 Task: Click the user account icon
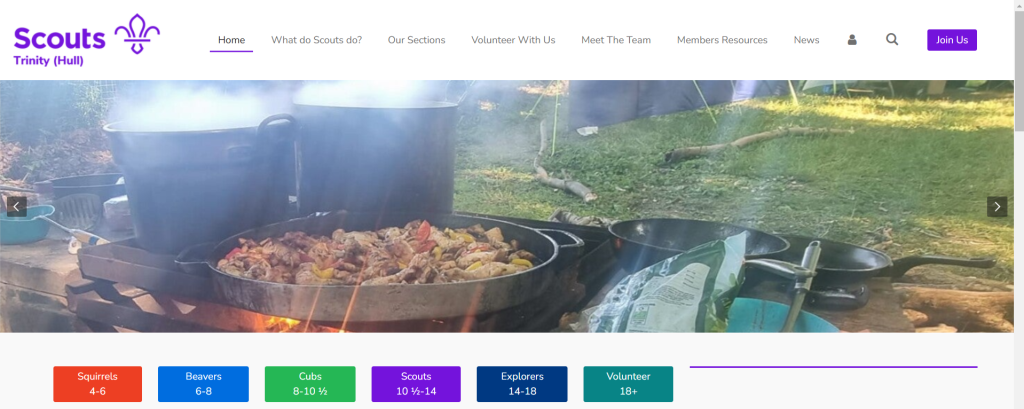pyautogui.click(x=852, y=40)
